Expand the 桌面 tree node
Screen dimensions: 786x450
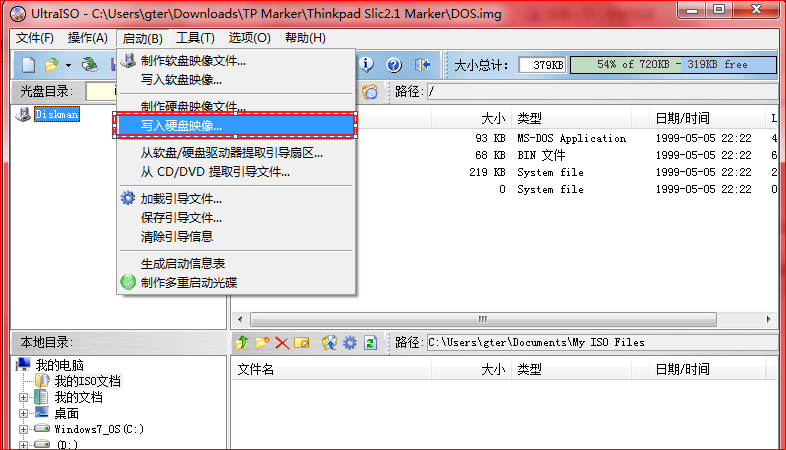(x=23, y=413)
